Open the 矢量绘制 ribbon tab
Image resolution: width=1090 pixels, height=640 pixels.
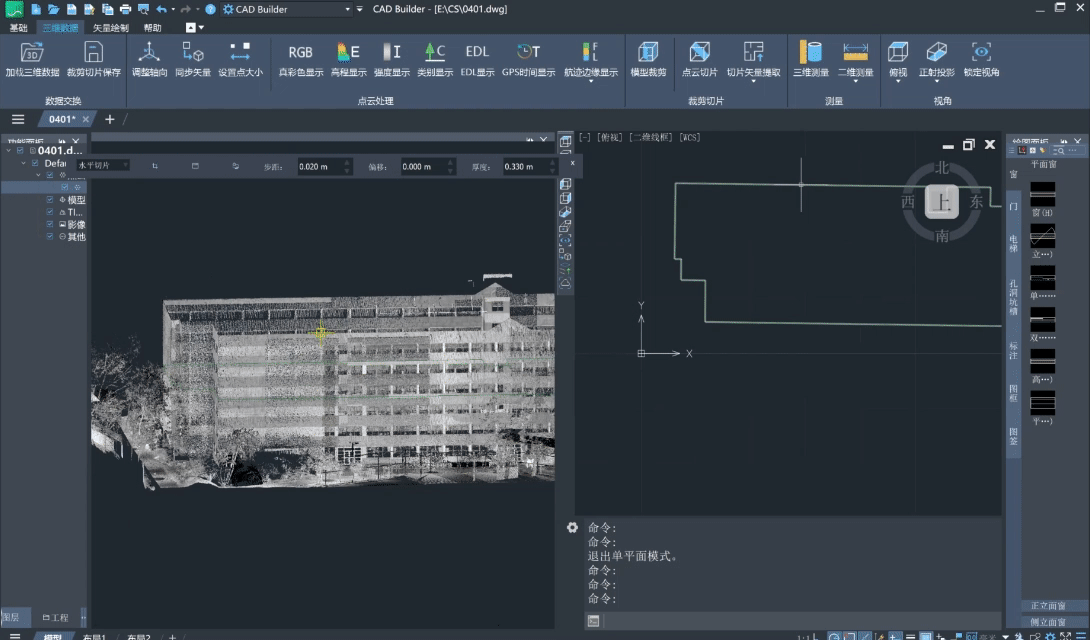pyautogui.click(x=110, y=28)
